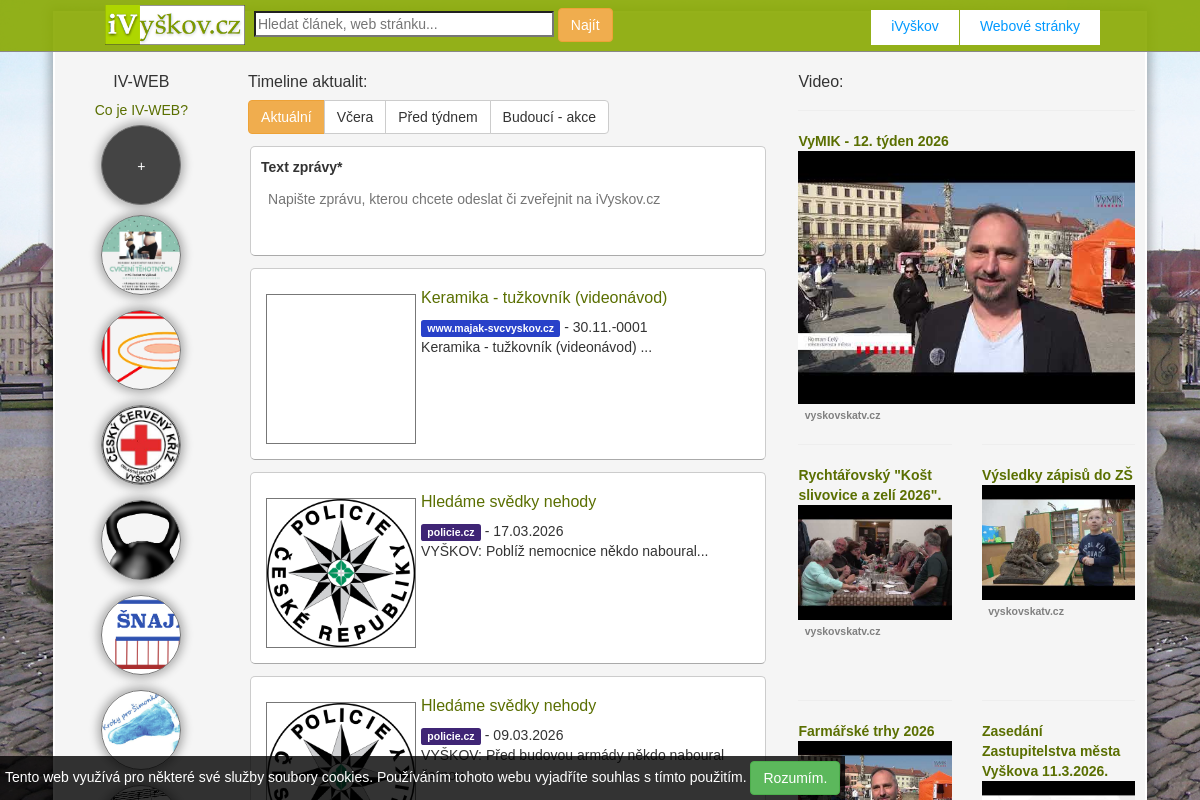Click the IV-WEB sidebar heading
Viewport: 1200px width, 800px height.
(141, 82)
